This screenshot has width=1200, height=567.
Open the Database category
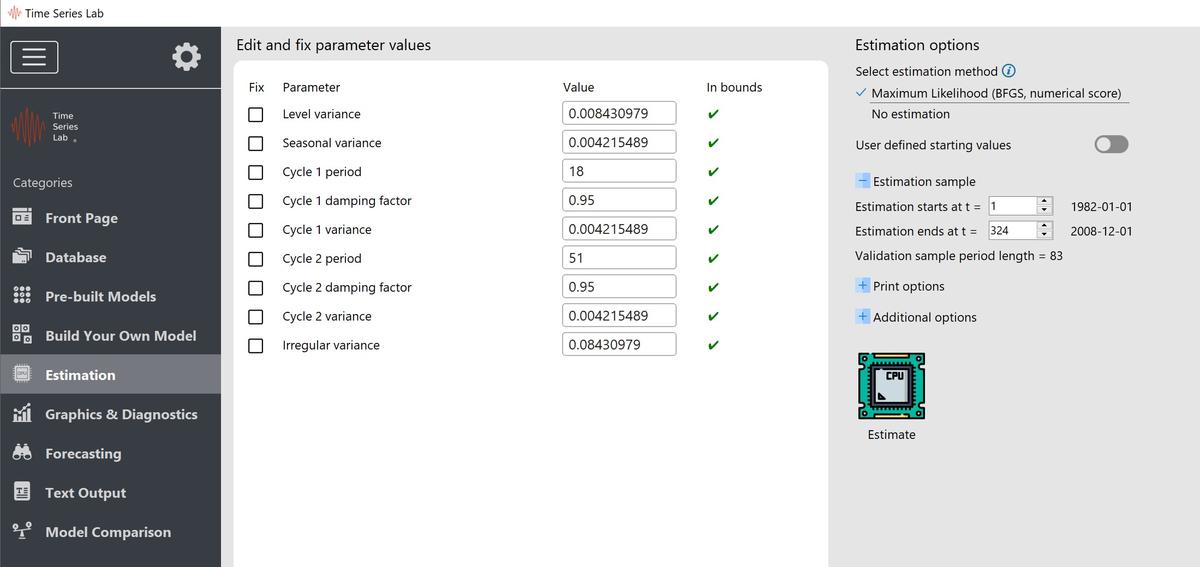75,257
